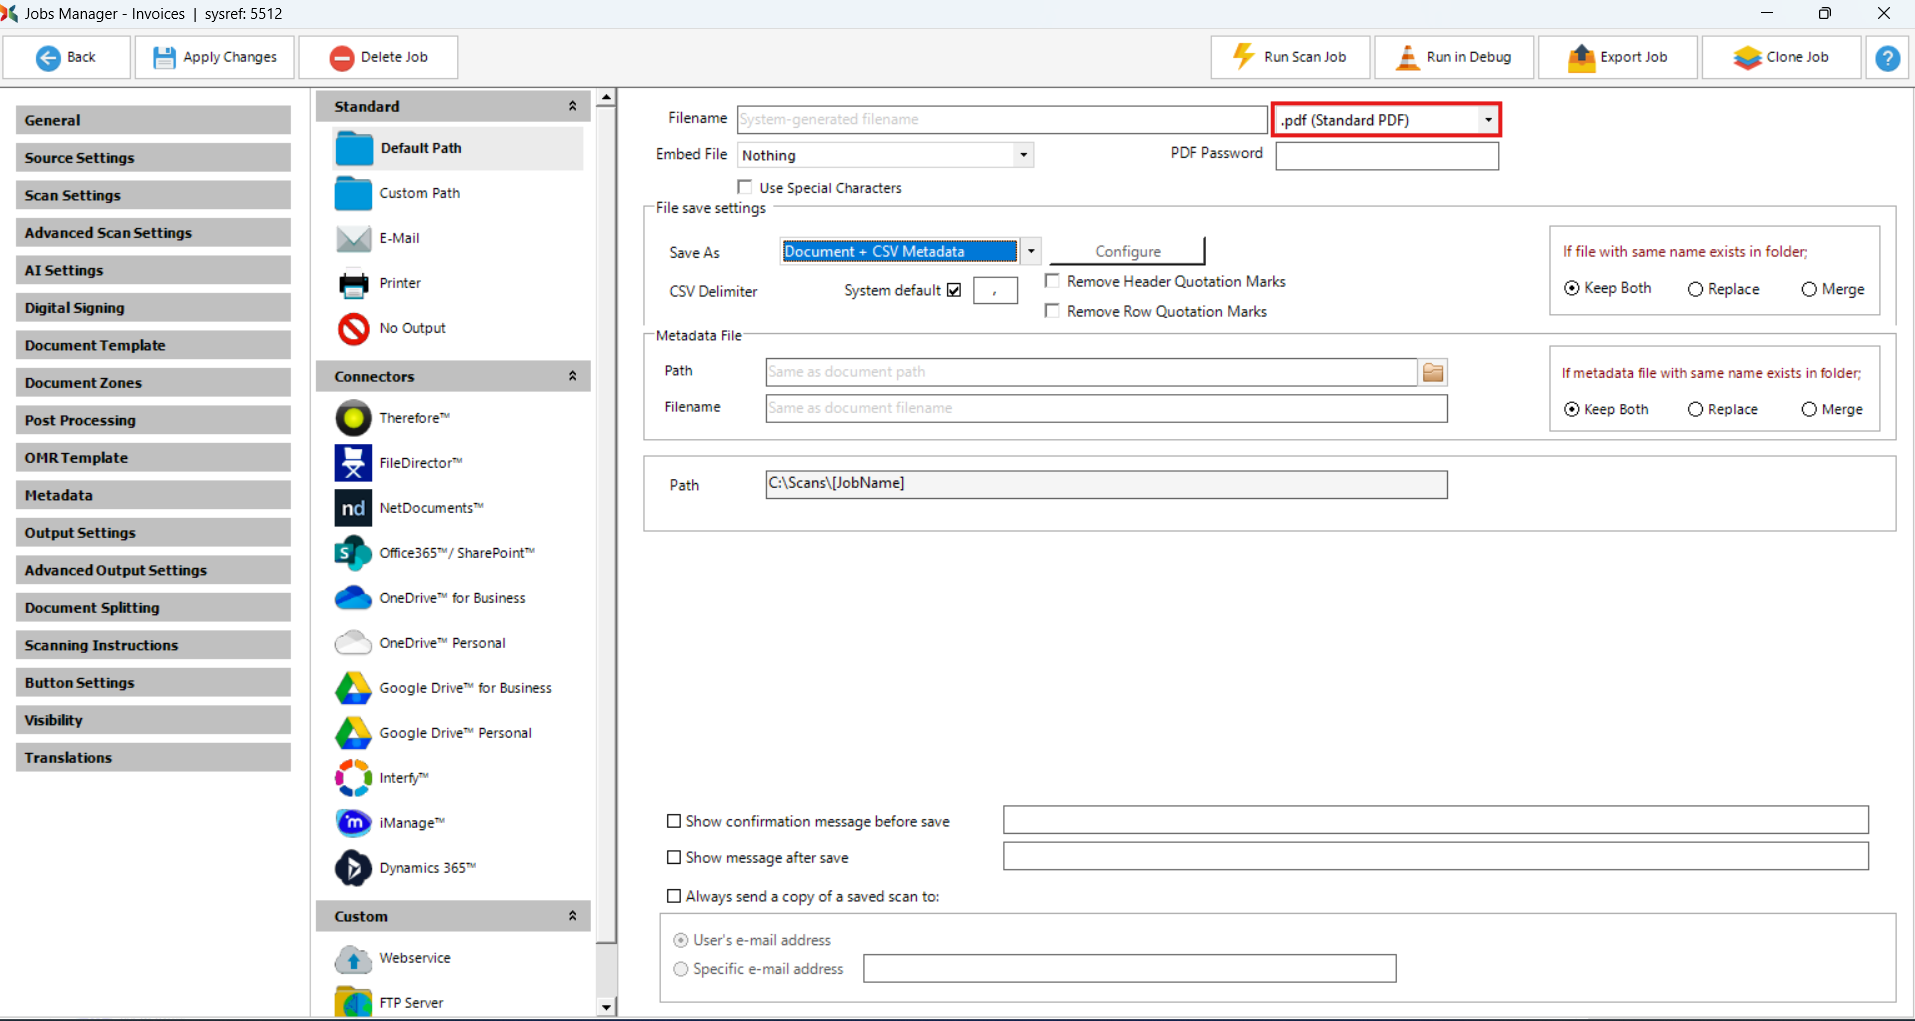
Task: Select the Dynamics 365 connector icon
Action: click(353, 868)
